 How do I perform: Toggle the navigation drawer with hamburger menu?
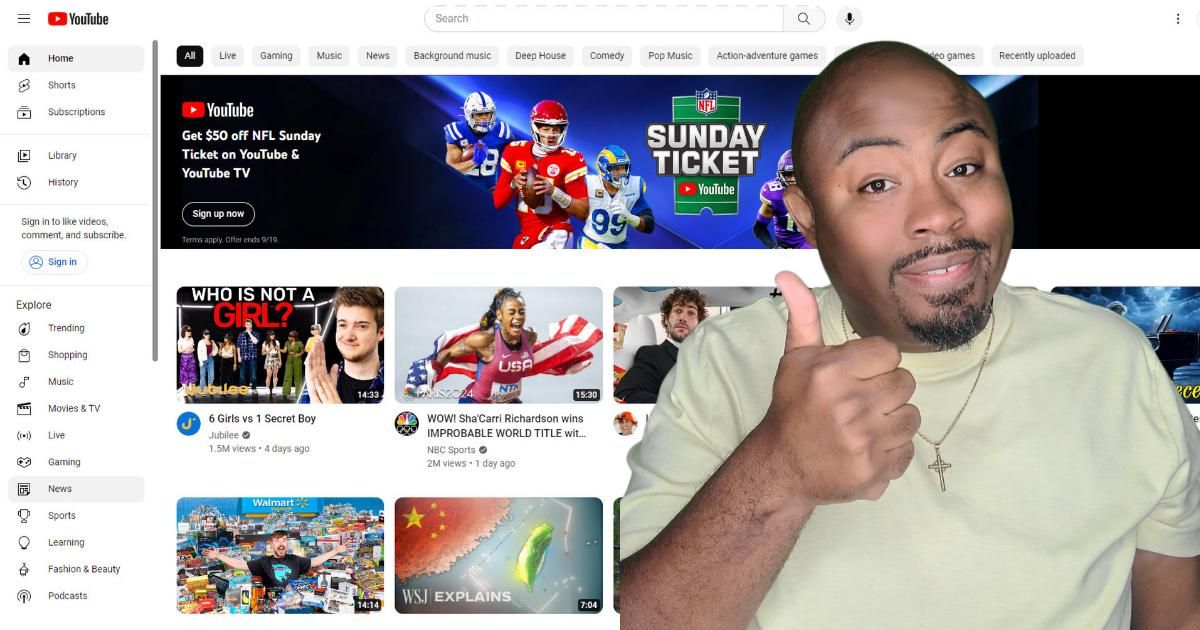pos(24,18)
